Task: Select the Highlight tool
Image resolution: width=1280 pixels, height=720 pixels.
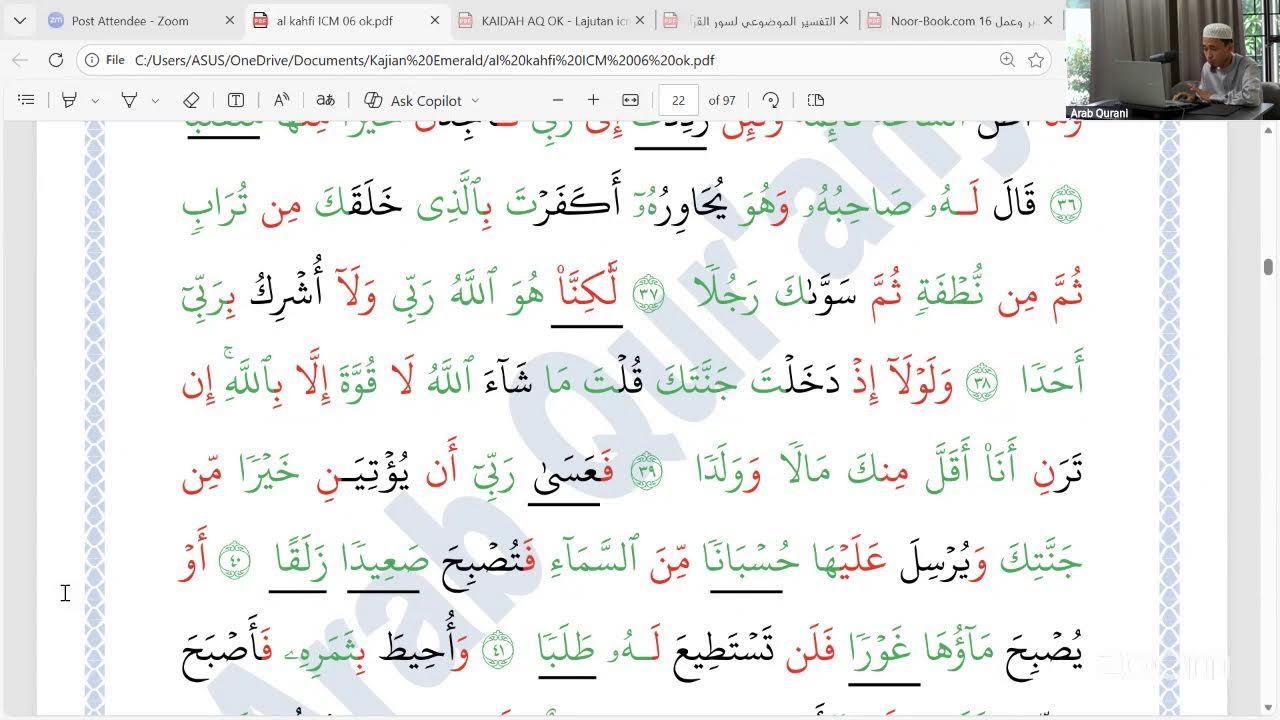Action: 69,100
